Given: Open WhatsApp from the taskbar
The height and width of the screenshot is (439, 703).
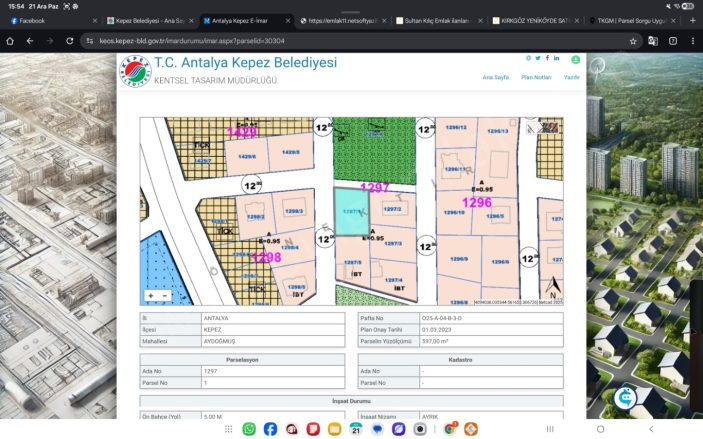Looking at the screenshot, I should pos(249,429).
